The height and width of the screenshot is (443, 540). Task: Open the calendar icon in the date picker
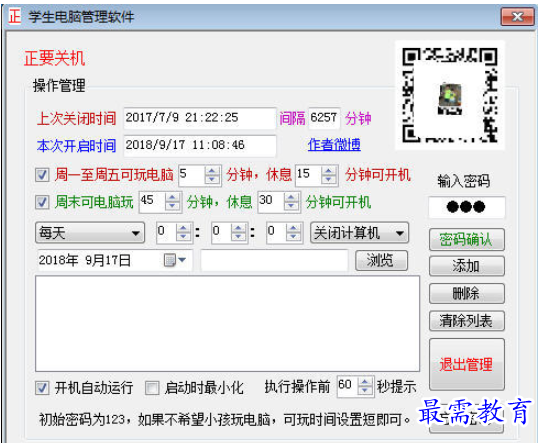[169, 260]
